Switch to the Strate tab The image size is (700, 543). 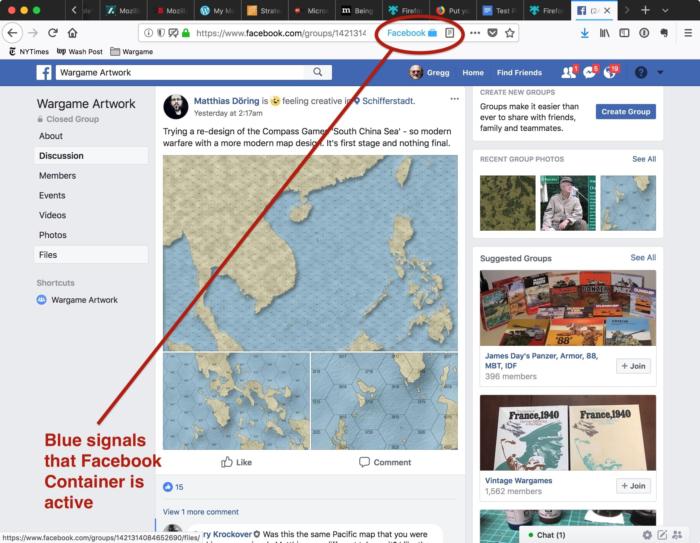[264, 10]
